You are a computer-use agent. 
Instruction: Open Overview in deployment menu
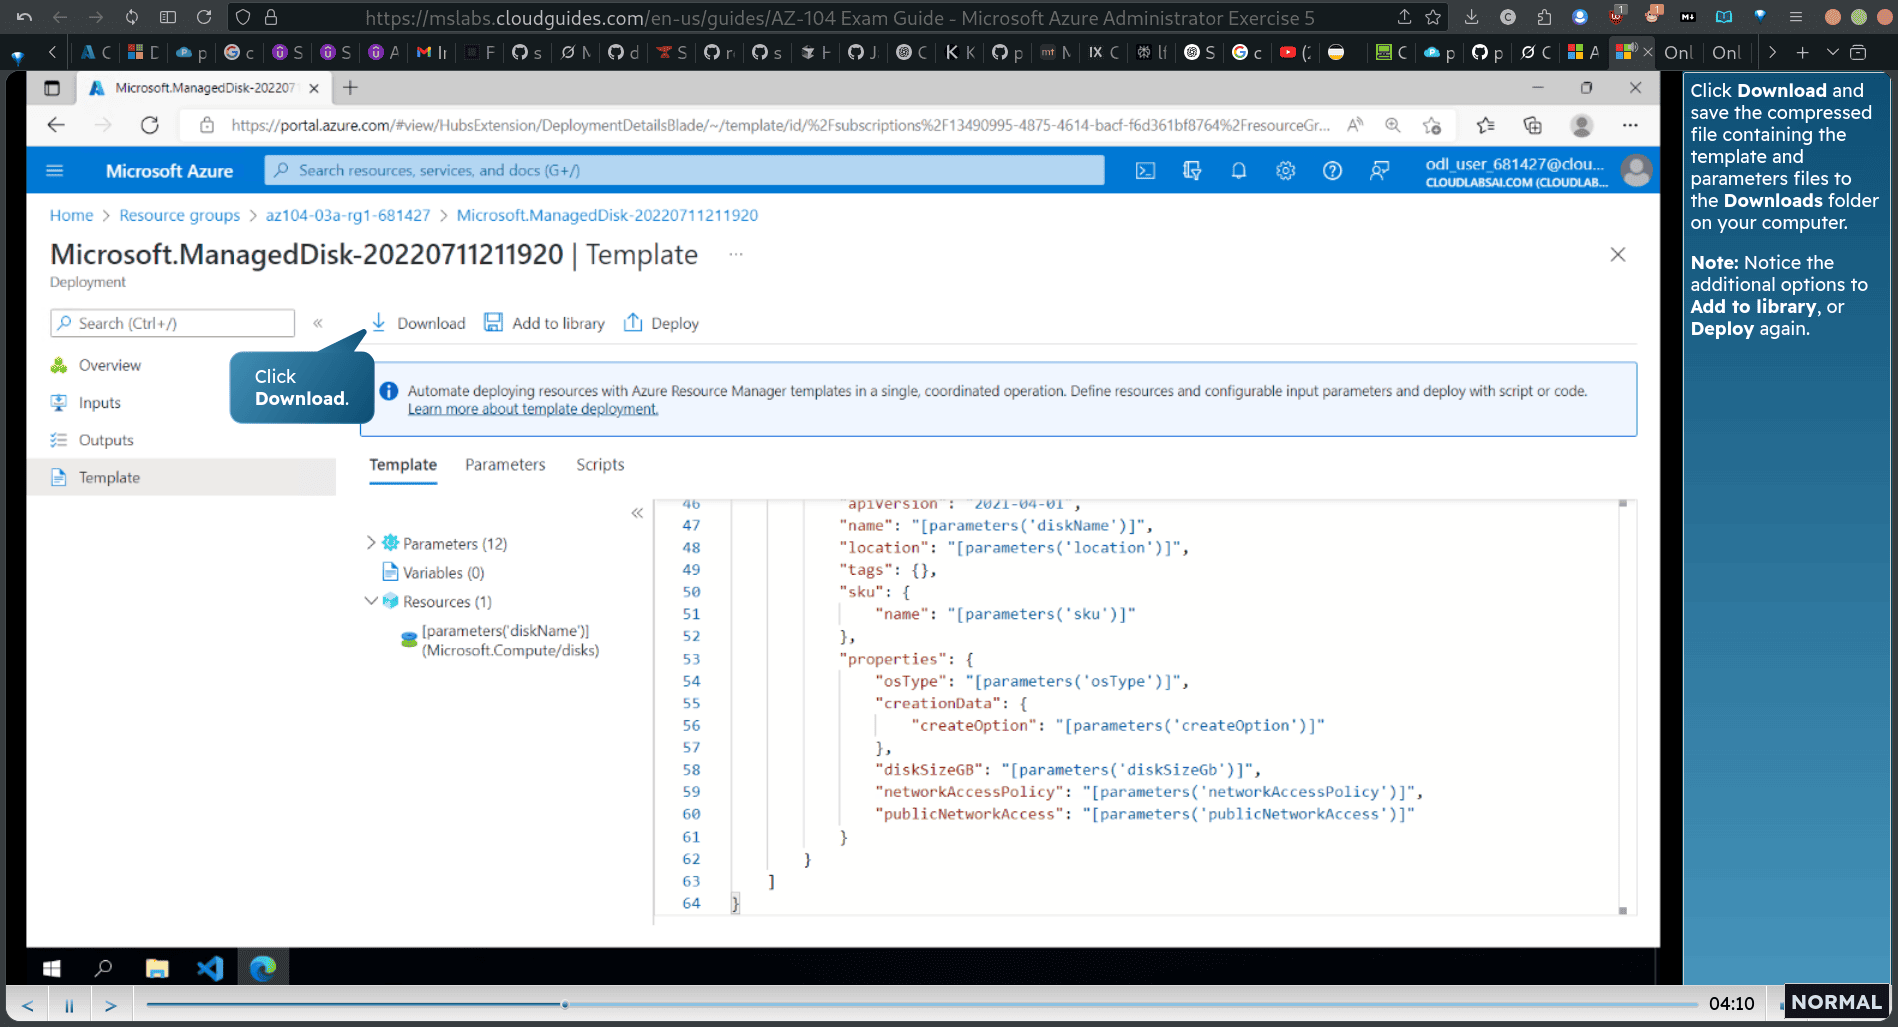(110, 365)
